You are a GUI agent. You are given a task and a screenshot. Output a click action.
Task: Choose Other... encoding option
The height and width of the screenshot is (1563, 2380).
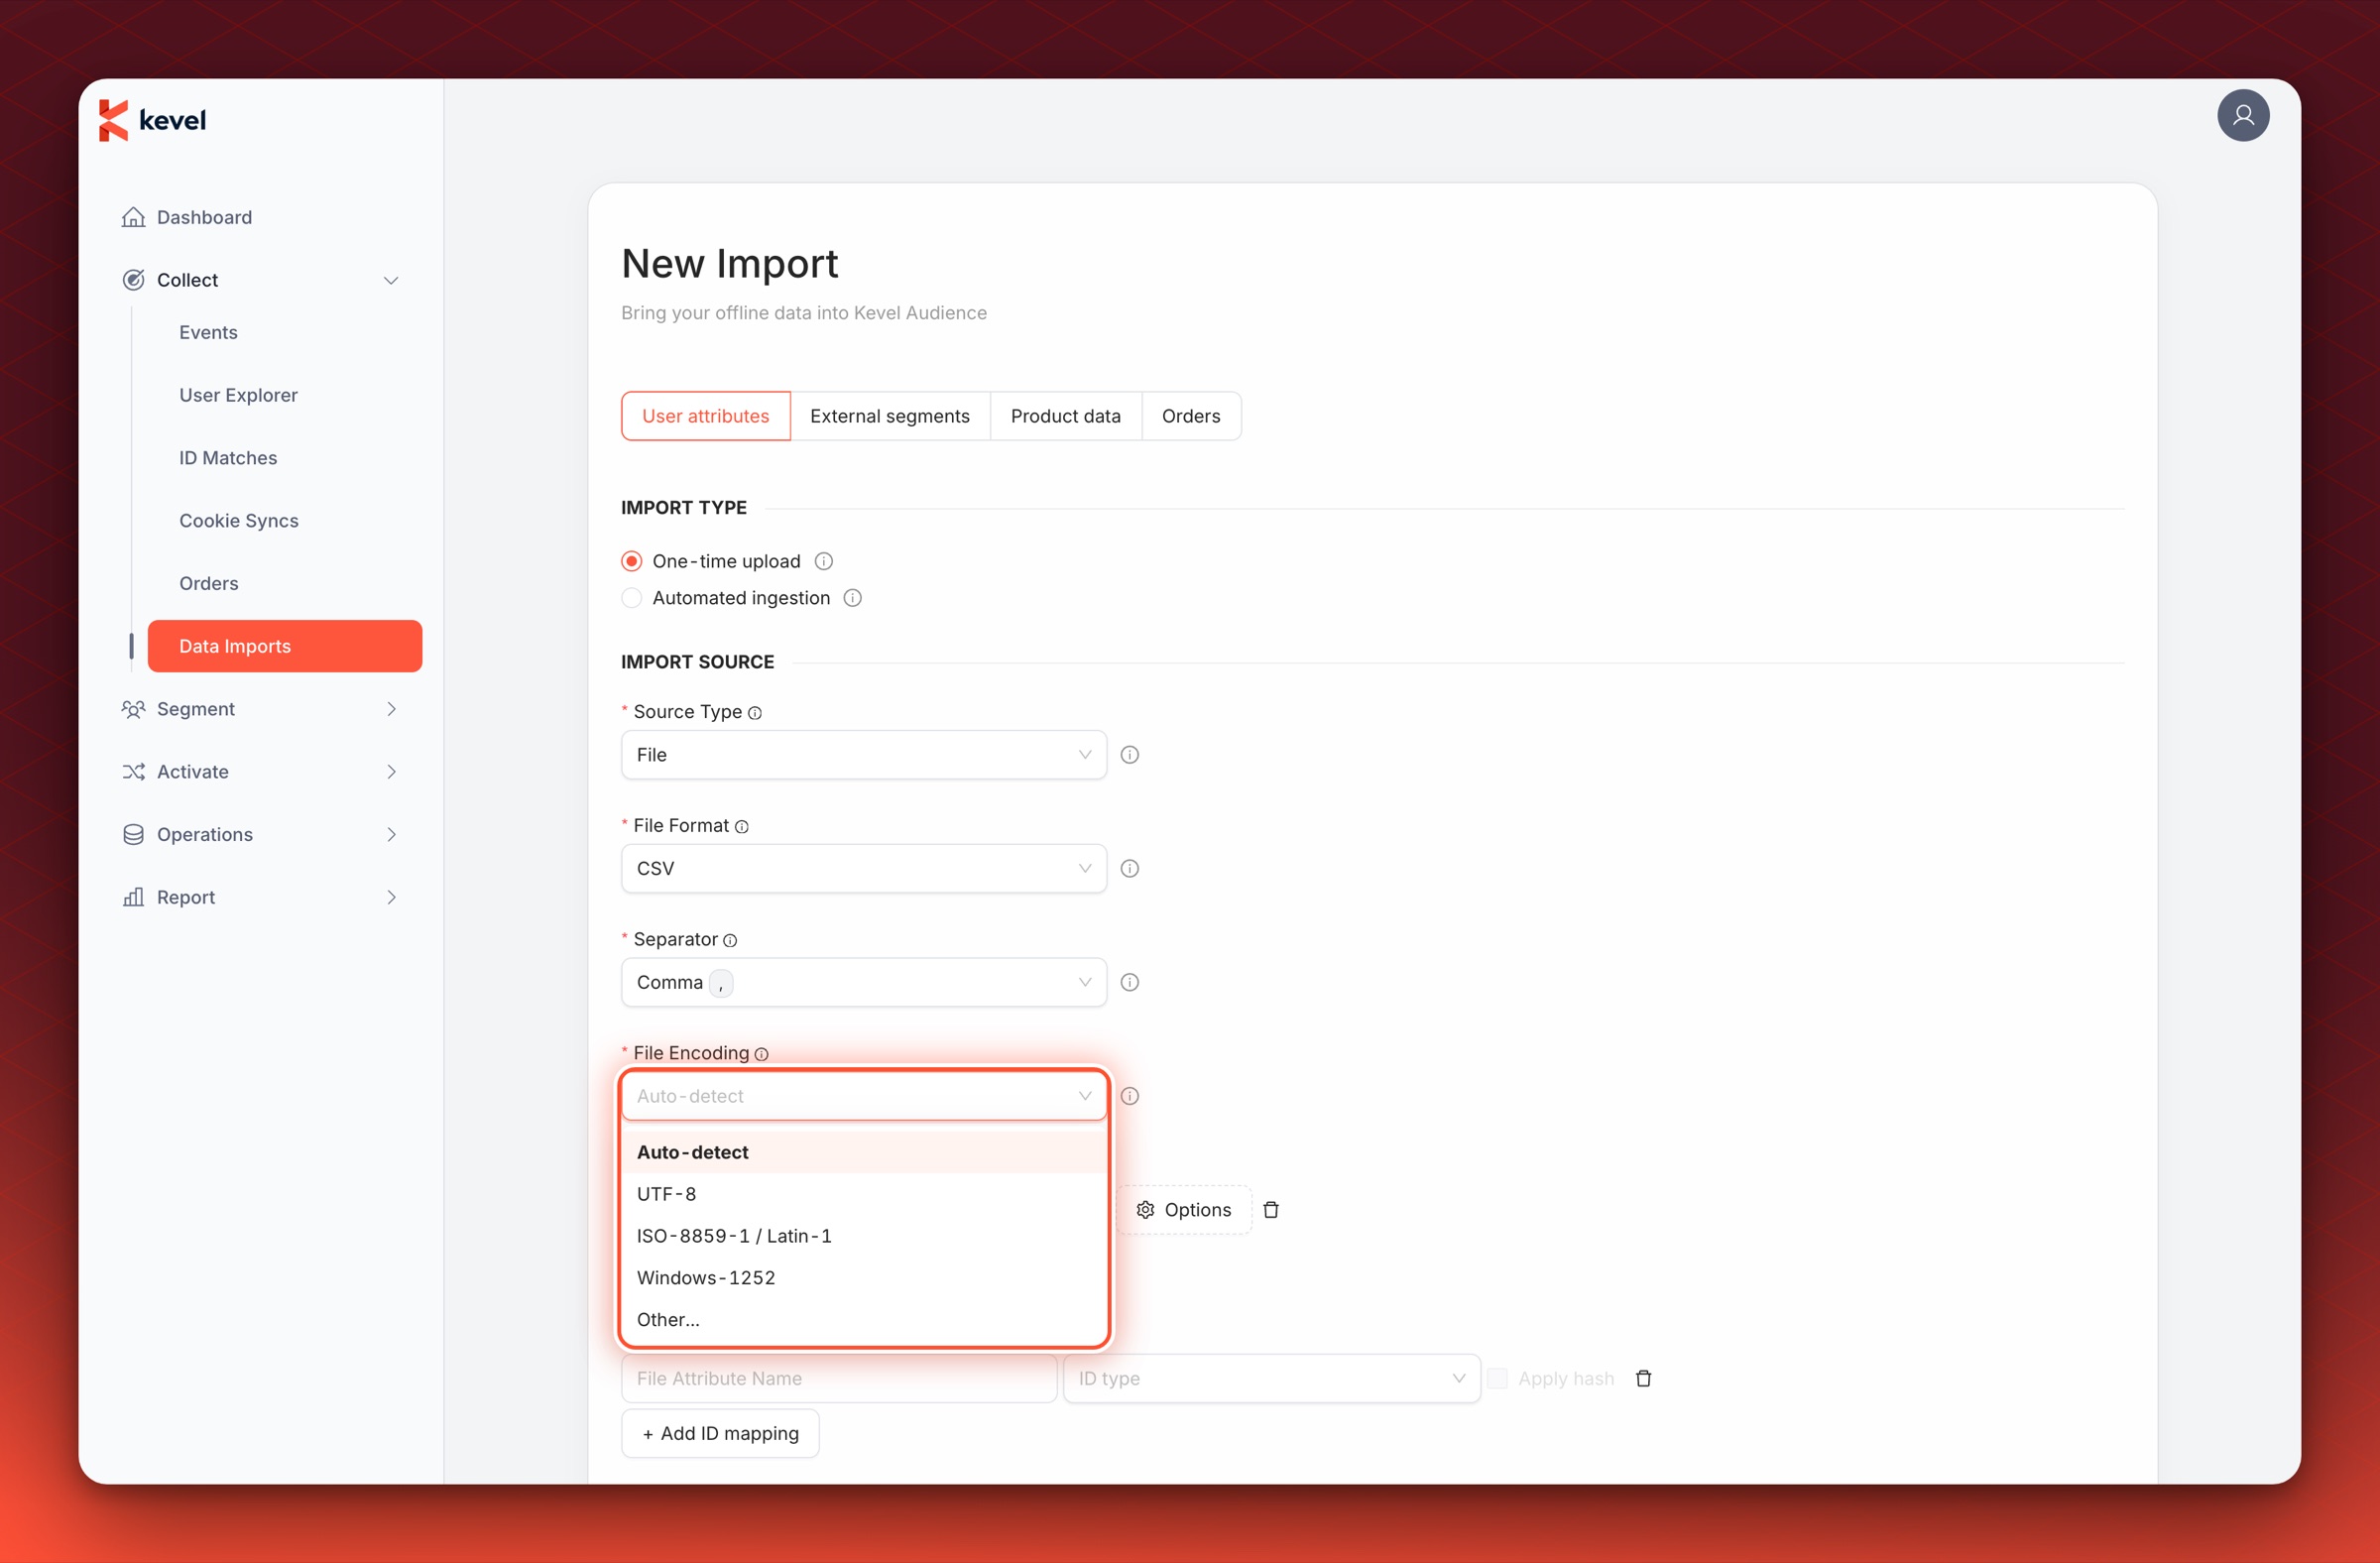pyautogui.click(x=863, y=1320)
